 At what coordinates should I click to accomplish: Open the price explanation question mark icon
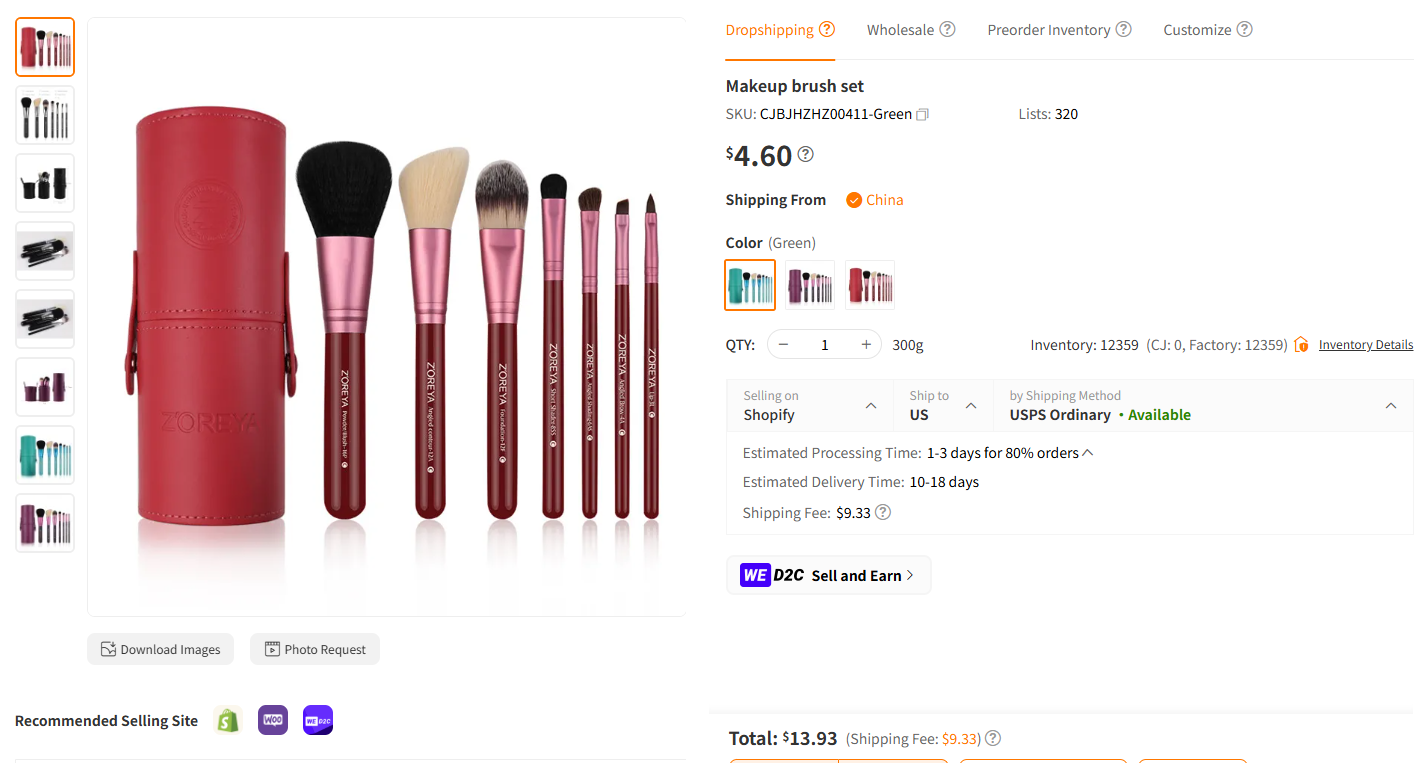(x=805, y=154)
